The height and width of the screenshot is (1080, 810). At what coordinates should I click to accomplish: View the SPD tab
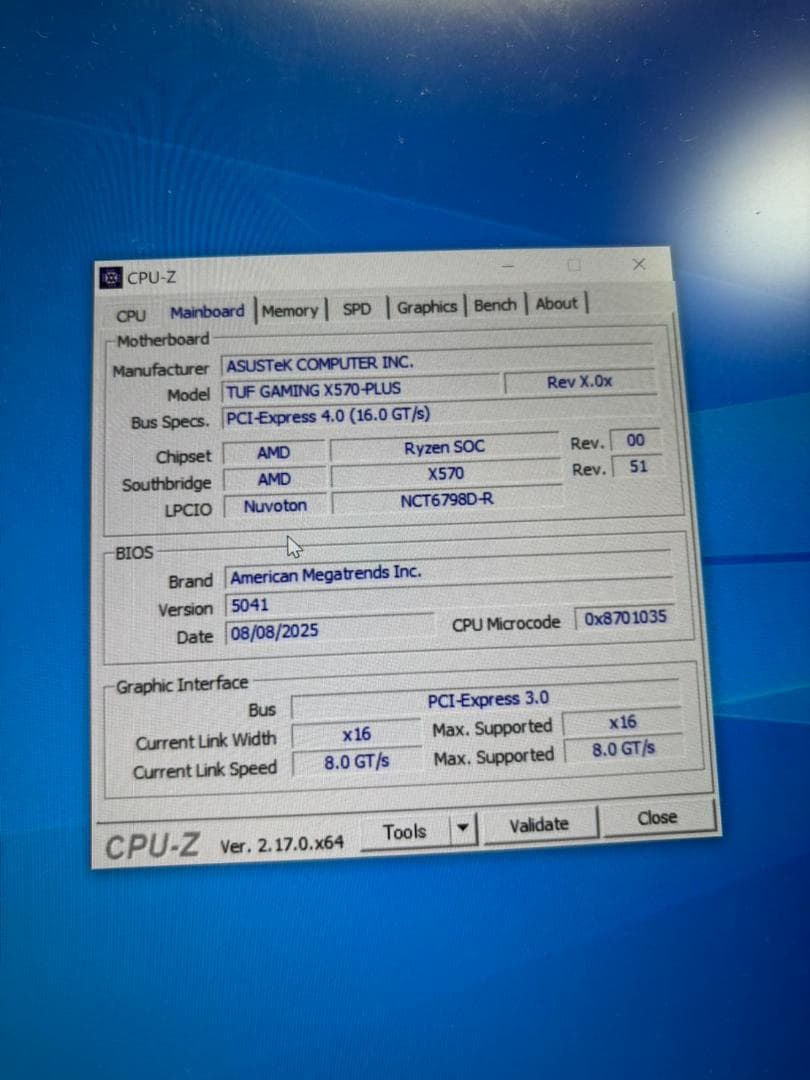click(x=356, y=310)
